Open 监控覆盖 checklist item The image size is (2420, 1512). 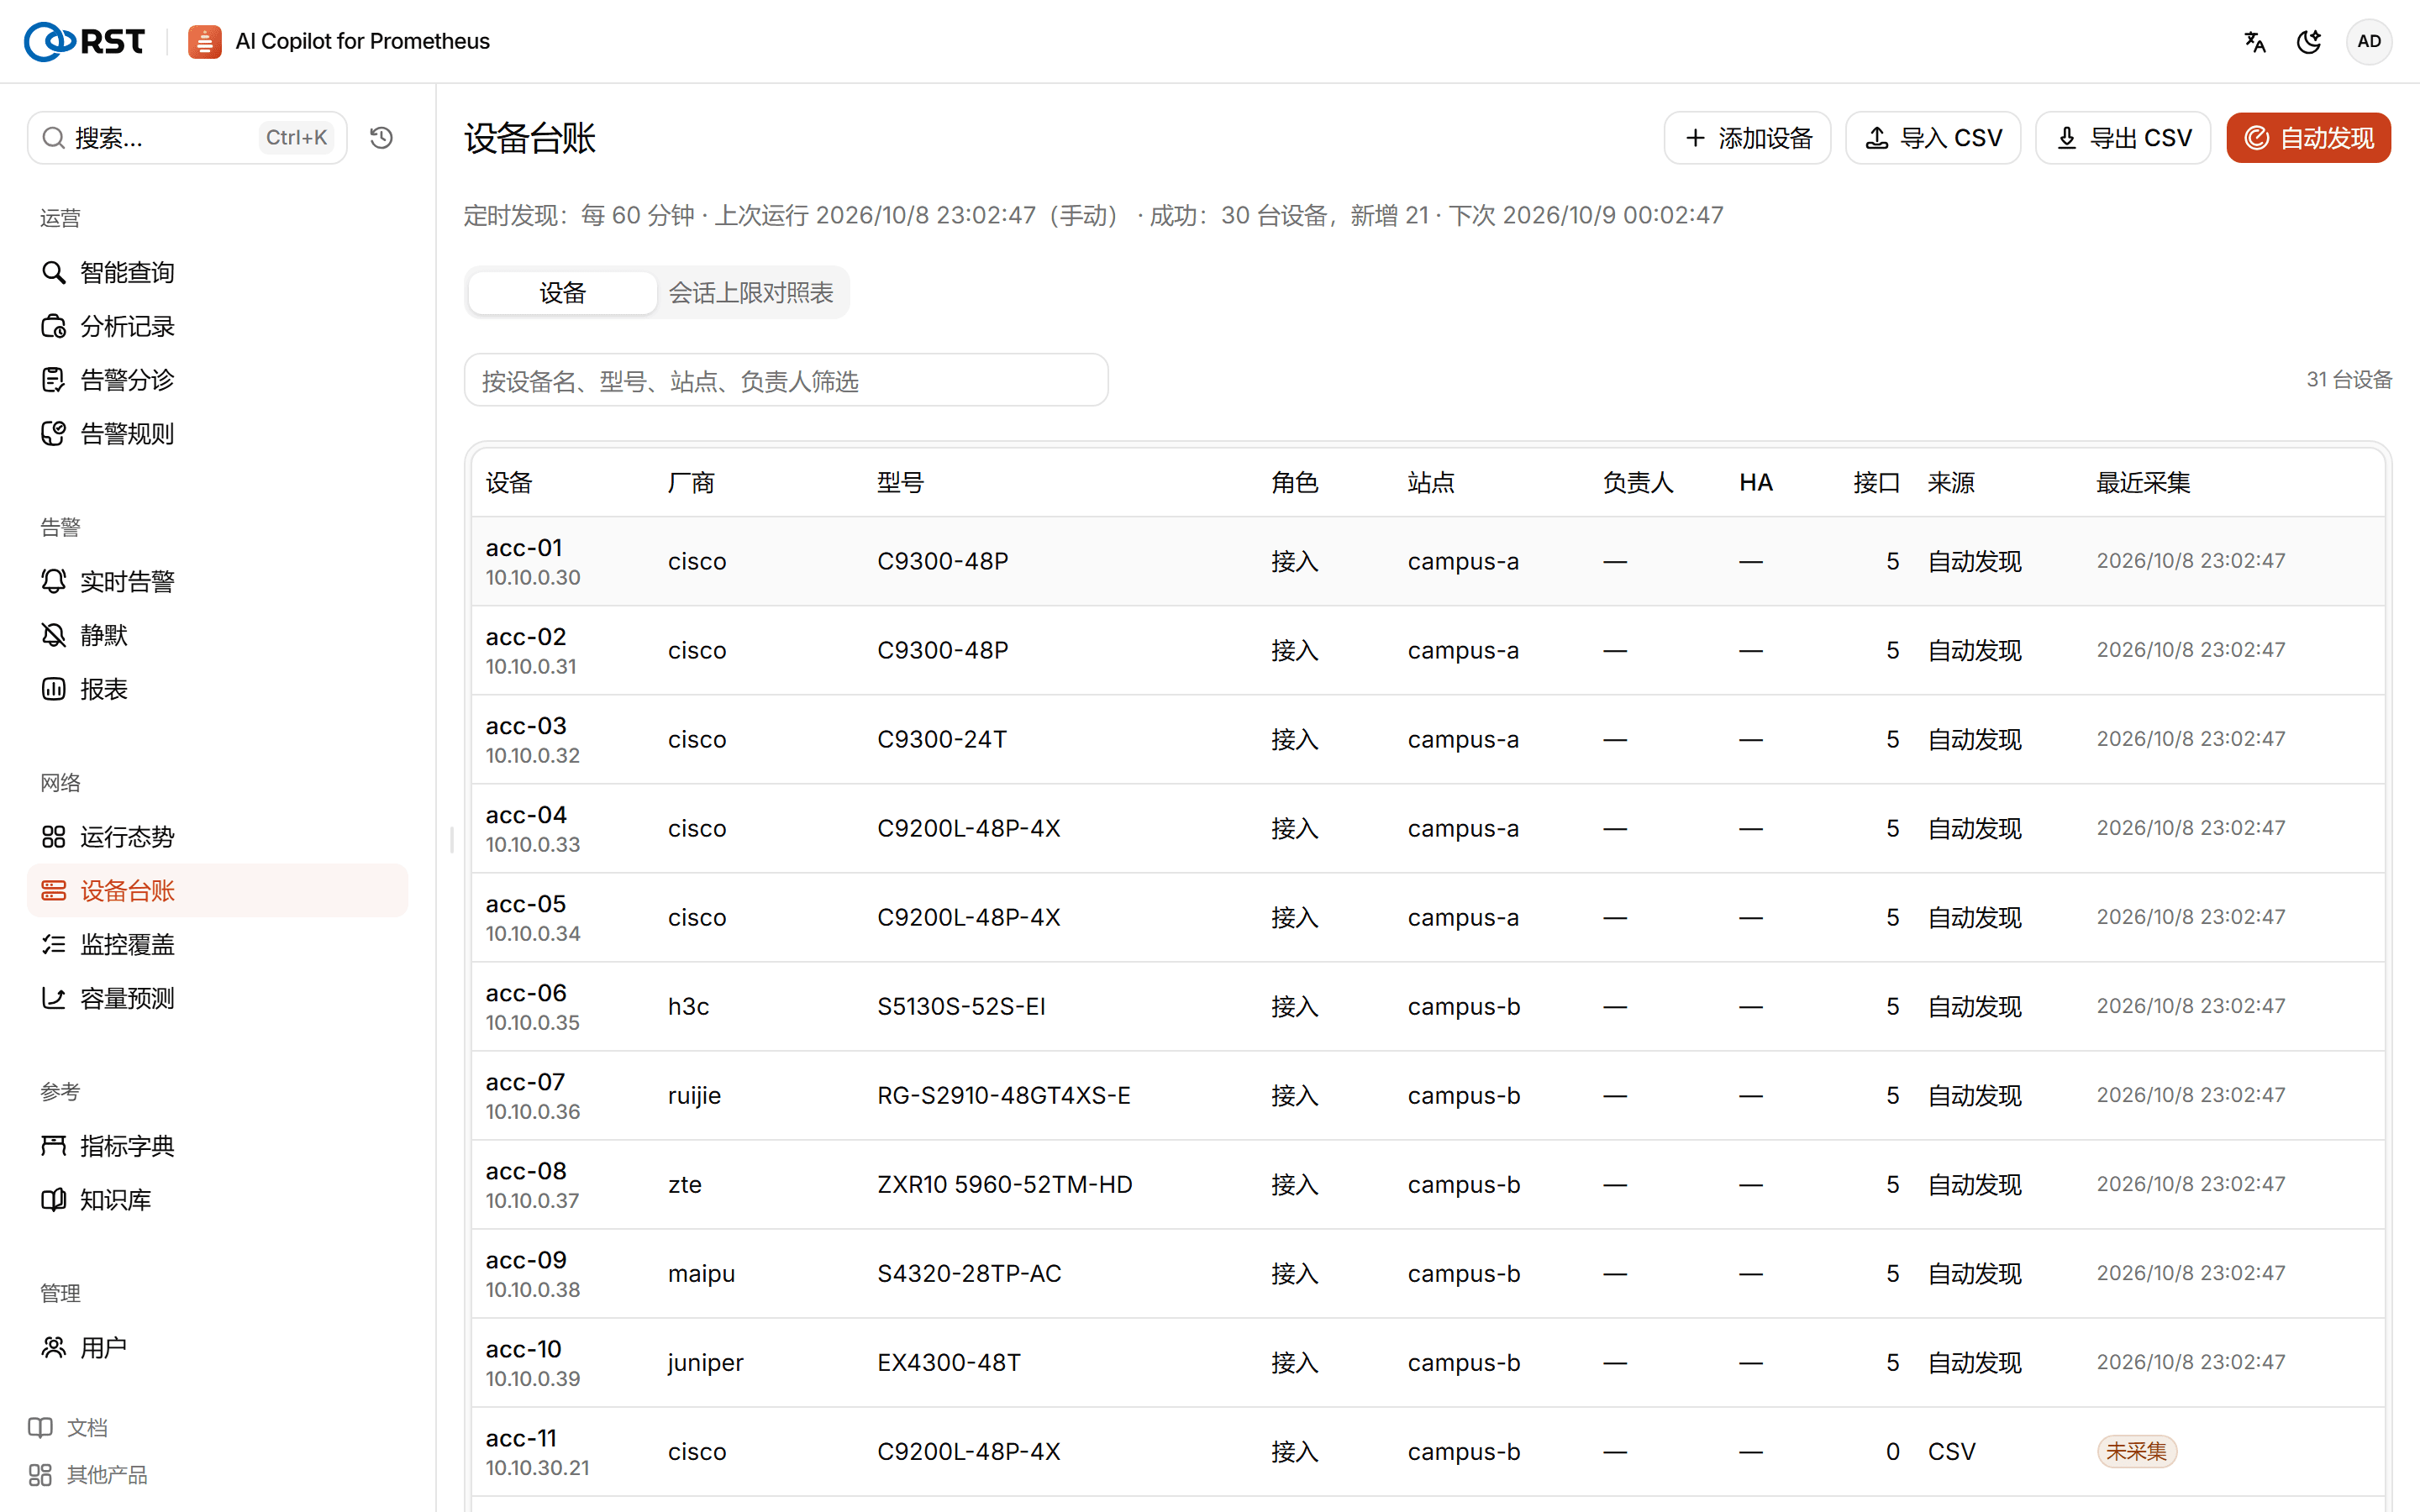coord(218,944)
